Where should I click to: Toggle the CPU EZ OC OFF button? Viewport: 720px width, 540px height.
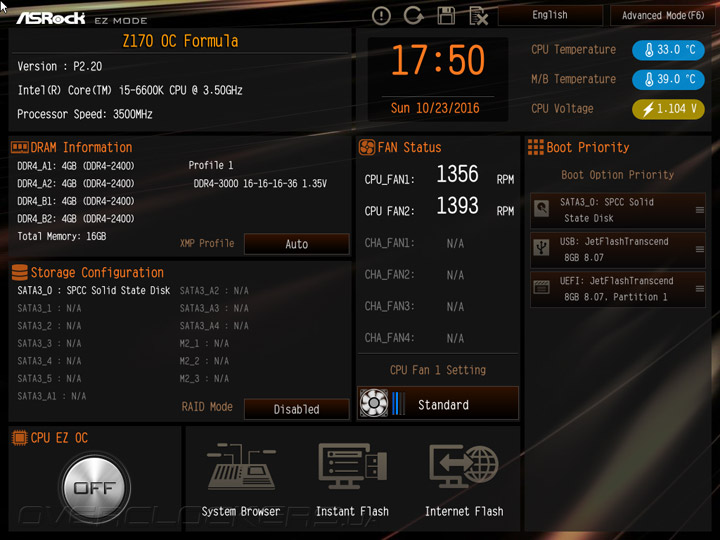(95, 488)
